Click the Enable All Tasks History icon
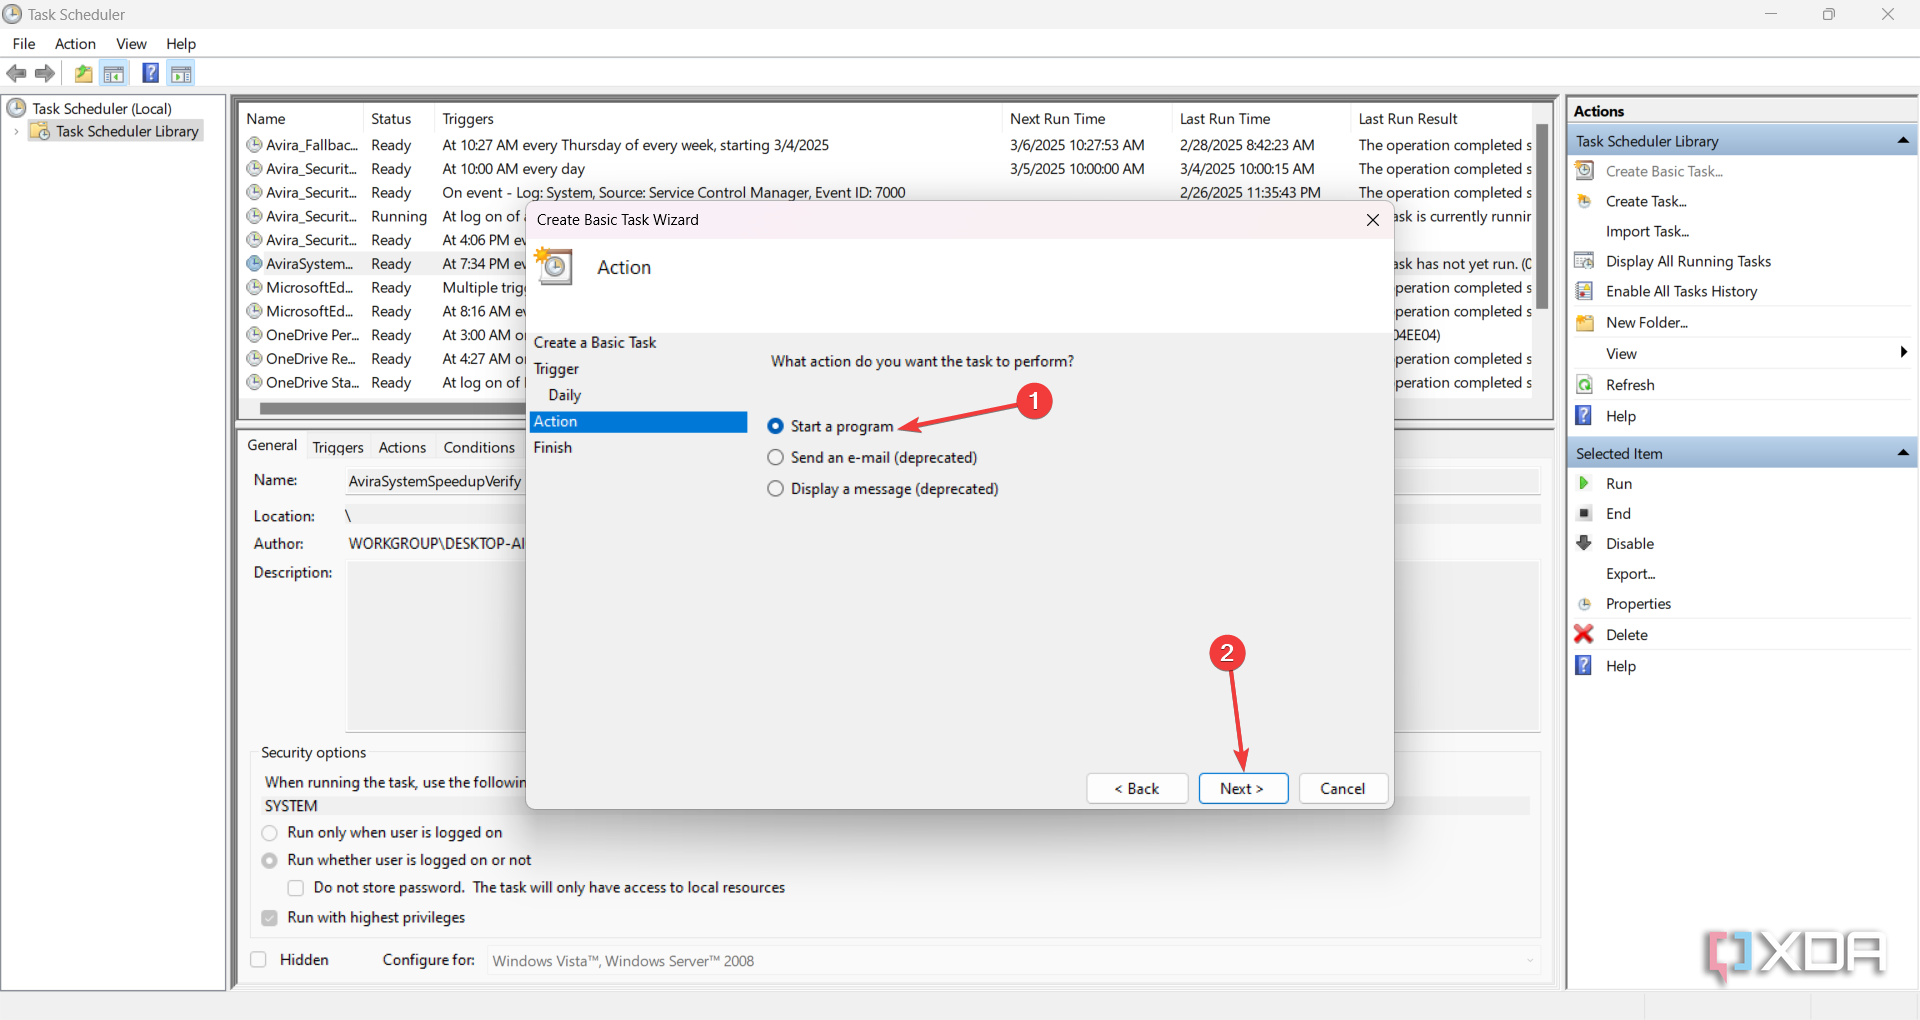 click(1585, 291)
